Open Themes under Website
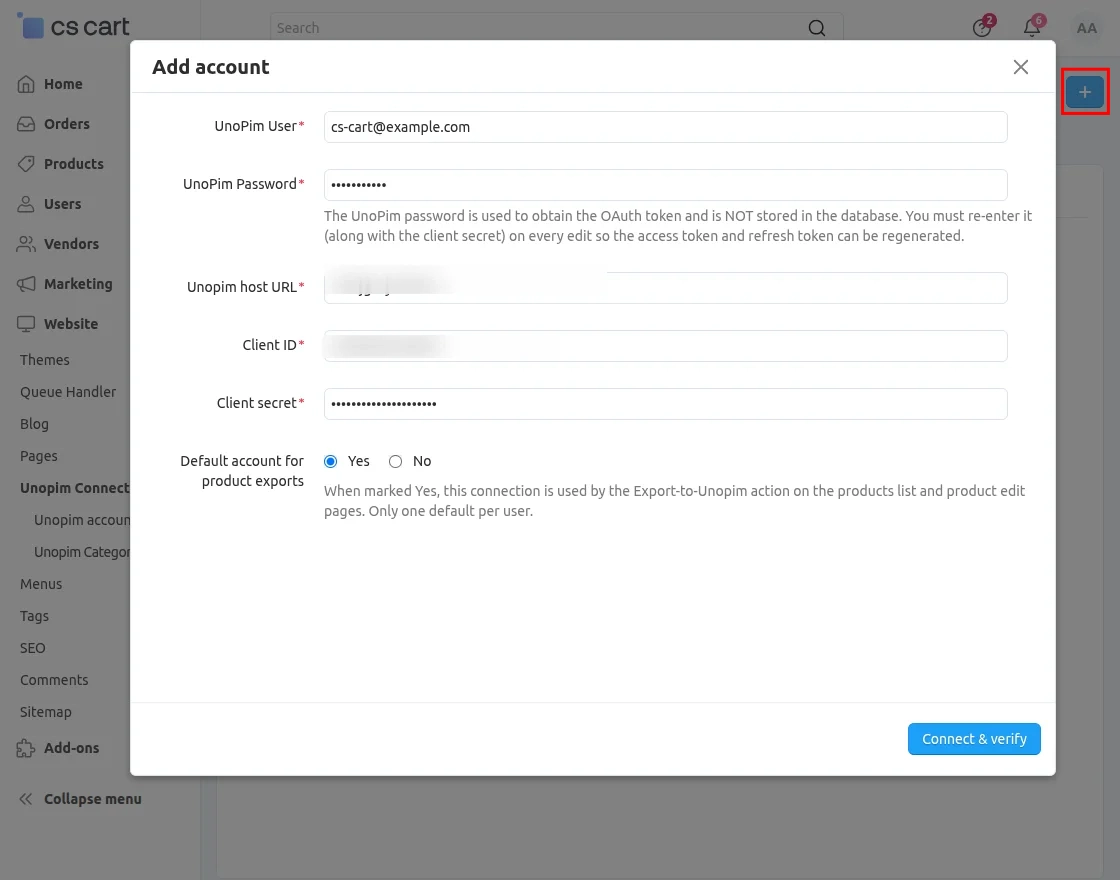1120x880 pixels. pos(45,360)
